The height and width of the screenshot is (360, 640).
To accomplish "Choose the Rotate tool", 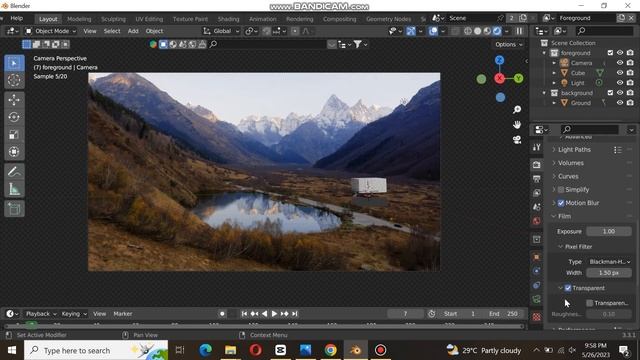I will [14, 117].
